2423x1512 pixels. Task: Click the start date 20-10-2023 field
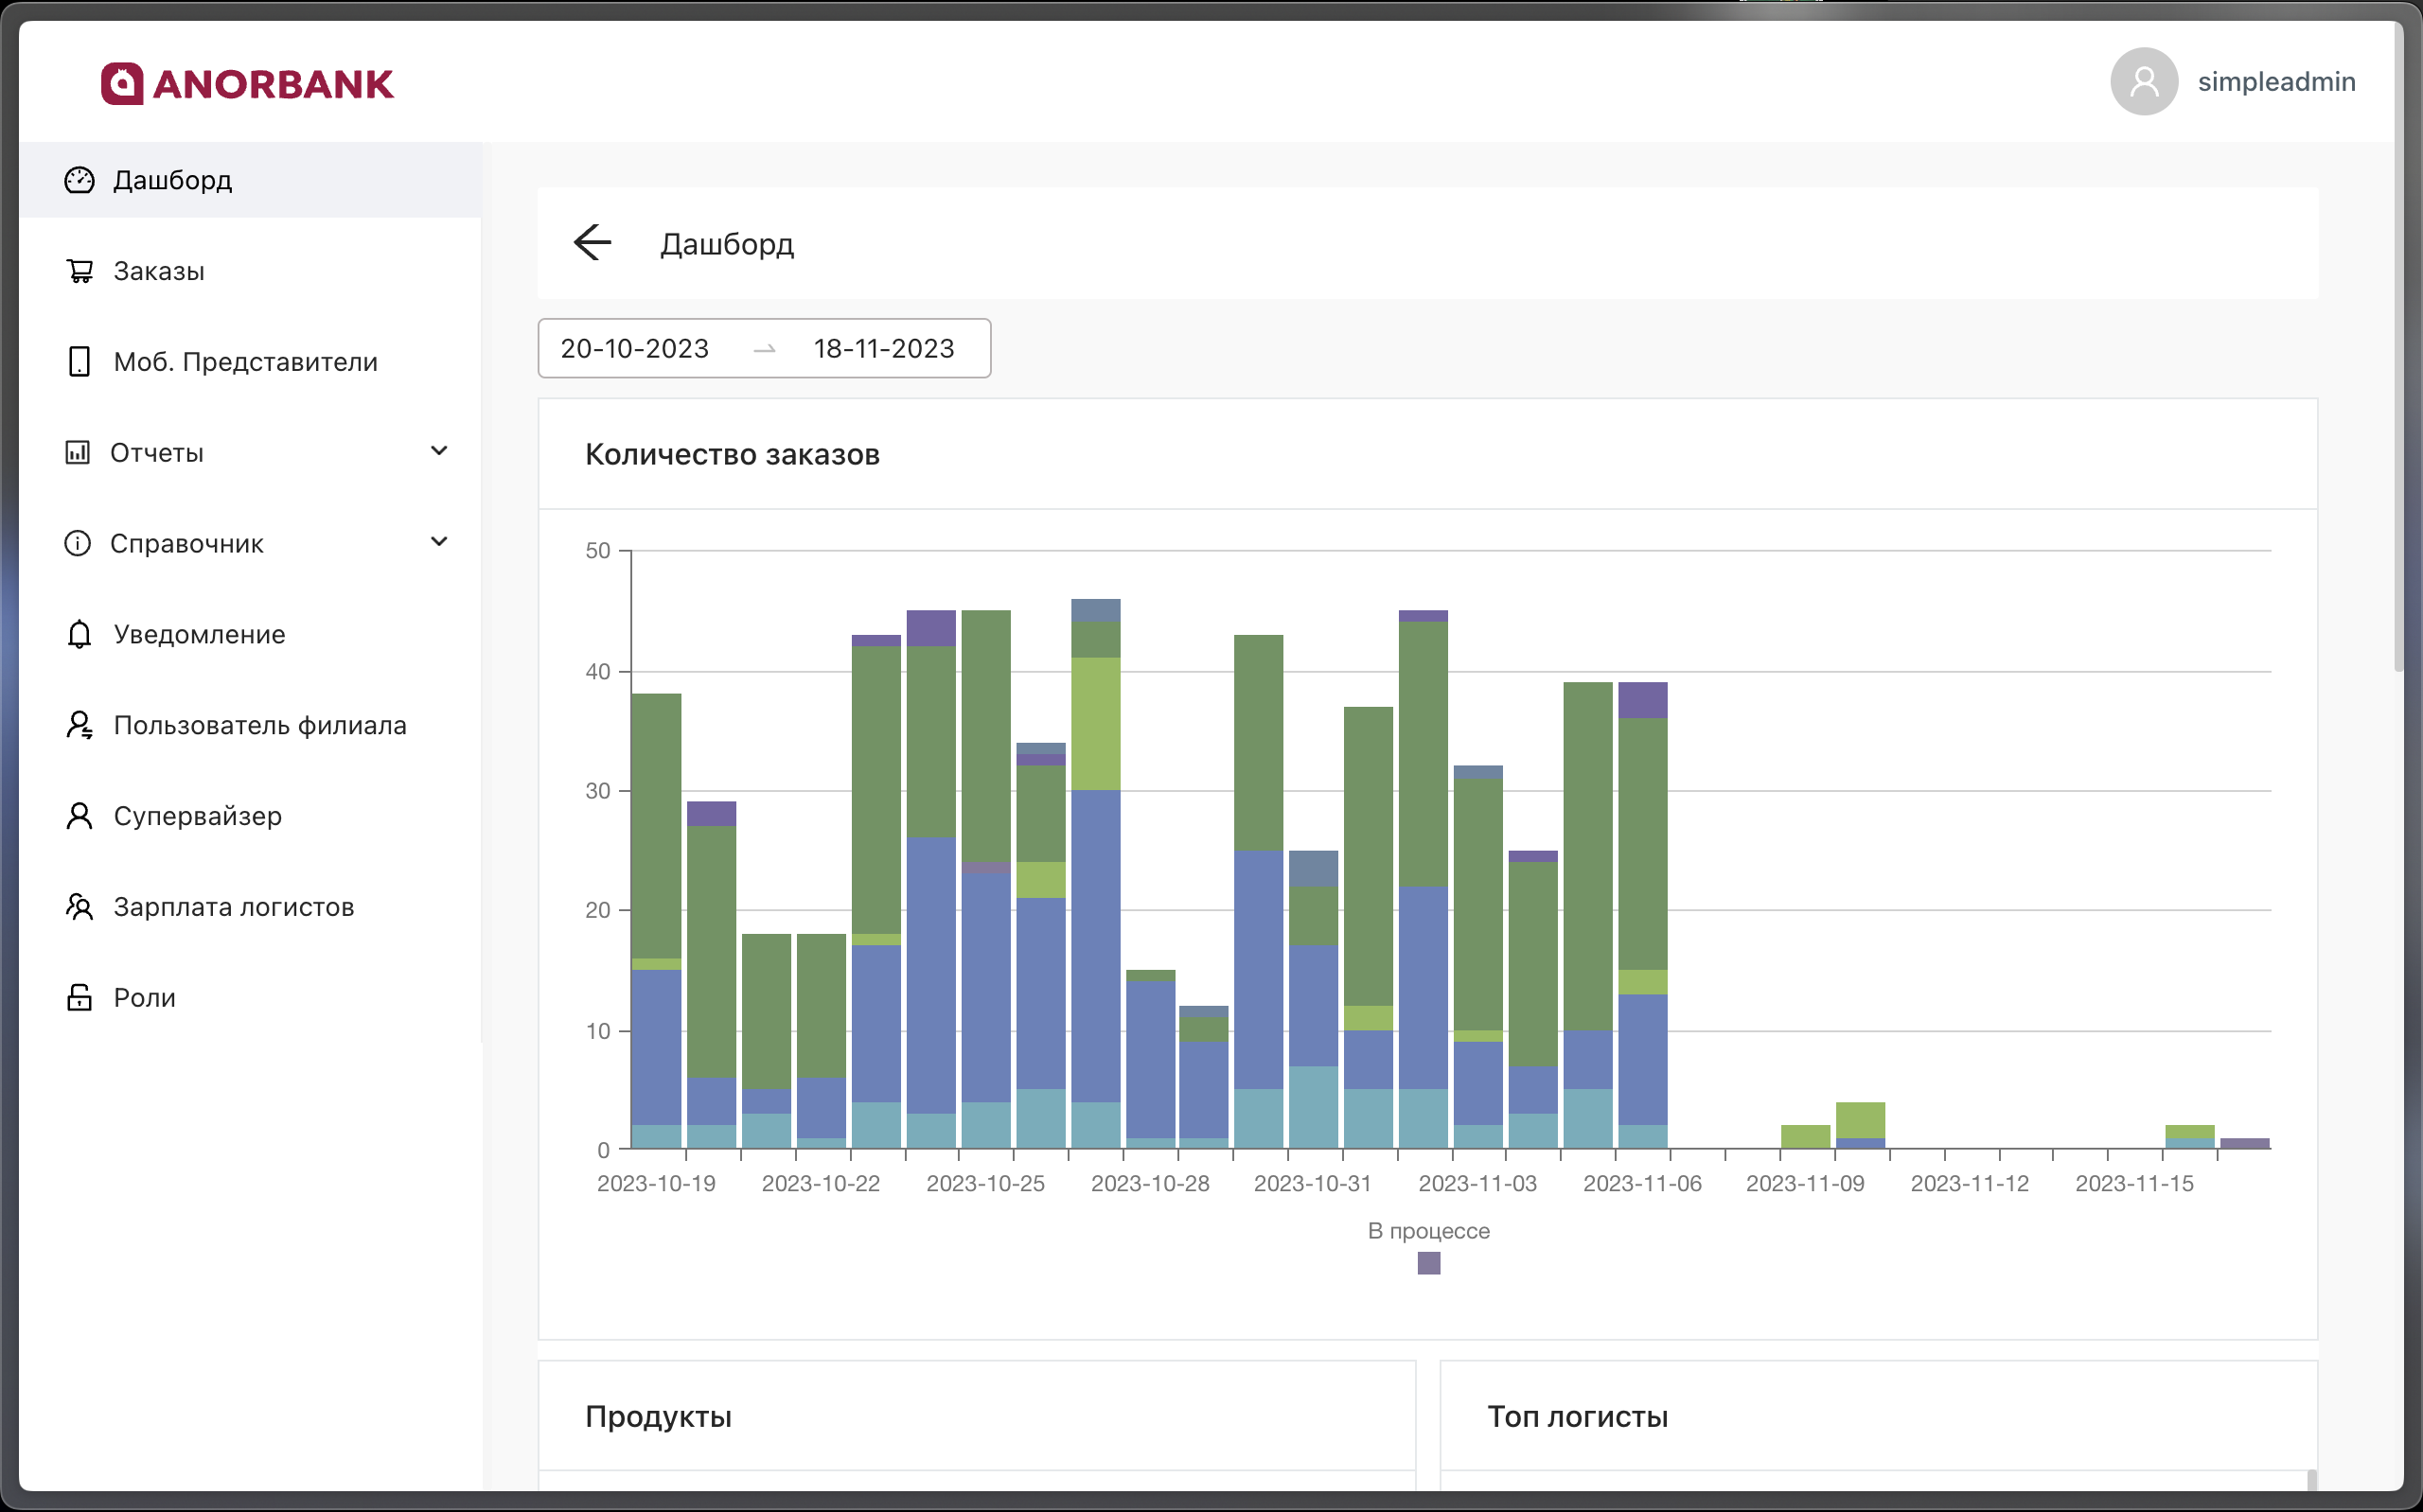(634, 349)
